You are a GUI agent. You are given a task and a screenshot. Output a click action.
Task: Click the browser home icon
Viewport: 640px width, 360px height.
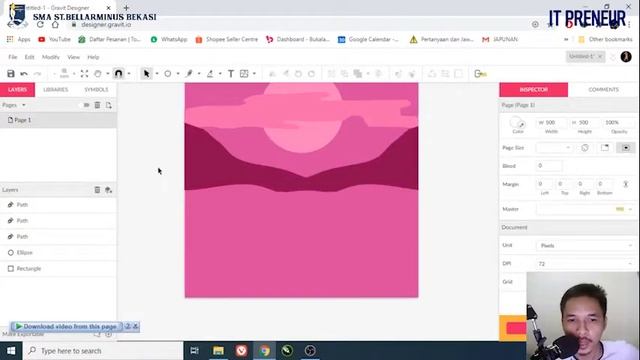[55, 24]
